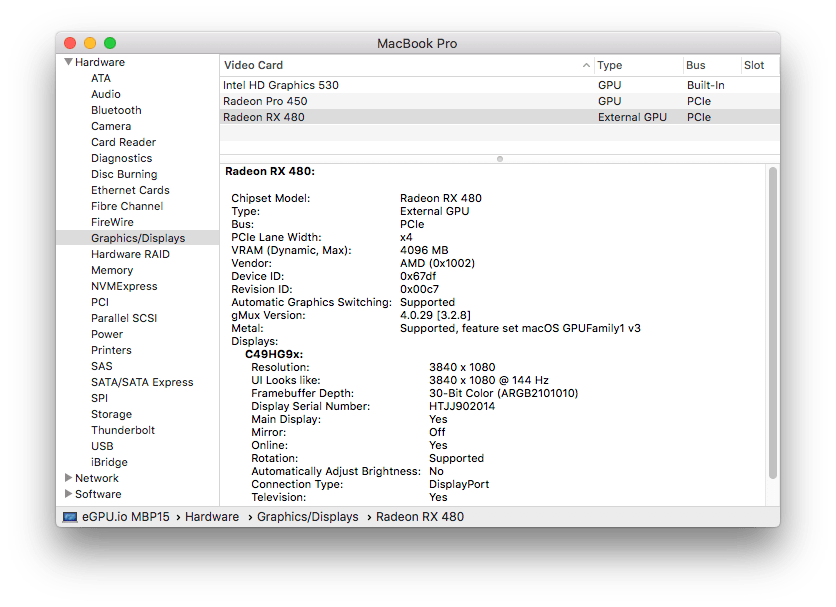
Task: Open Disc Burning information
Action: 124,174
